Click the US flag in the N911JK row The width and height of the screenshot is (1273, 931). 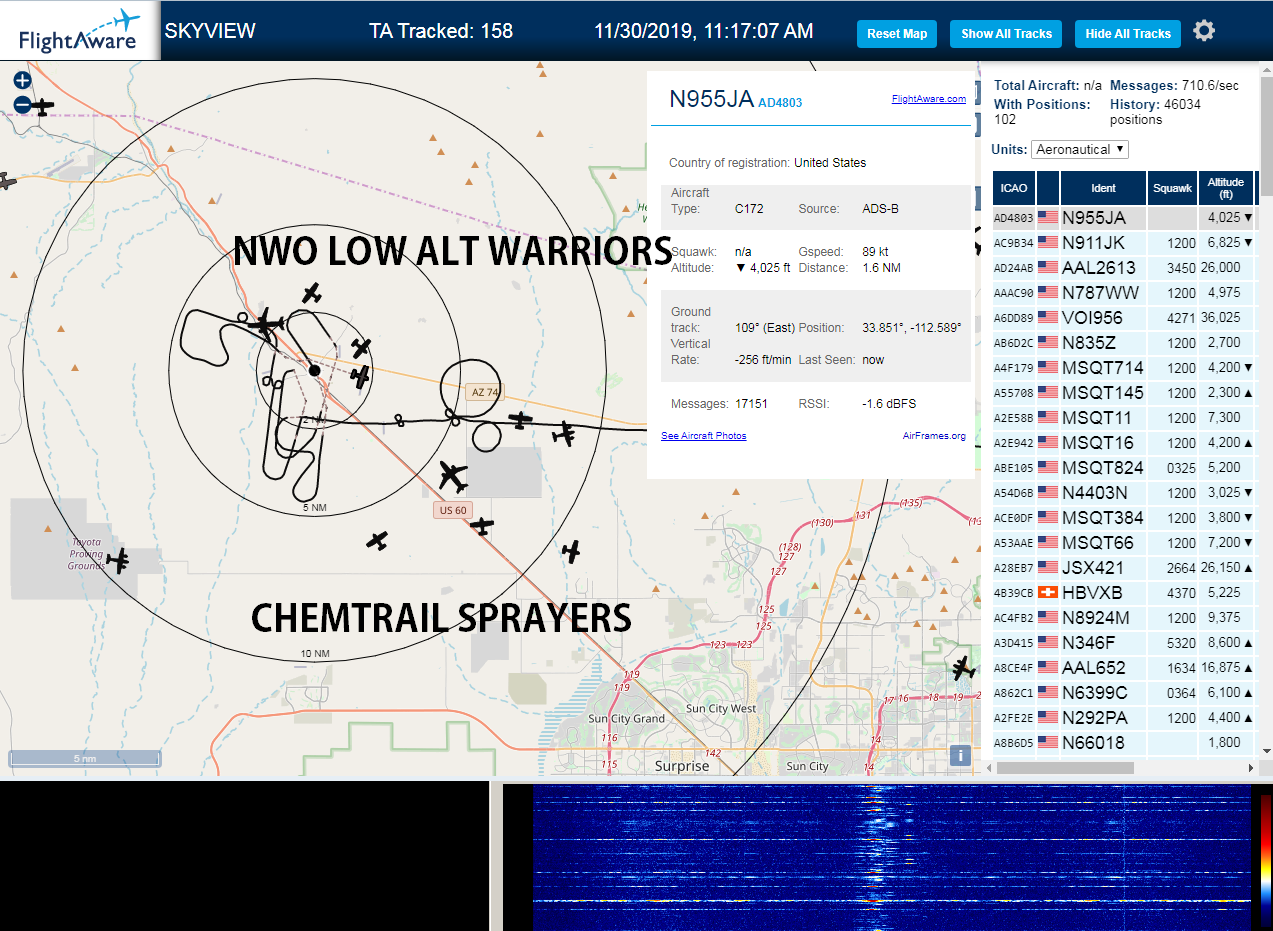point(1048,243)
